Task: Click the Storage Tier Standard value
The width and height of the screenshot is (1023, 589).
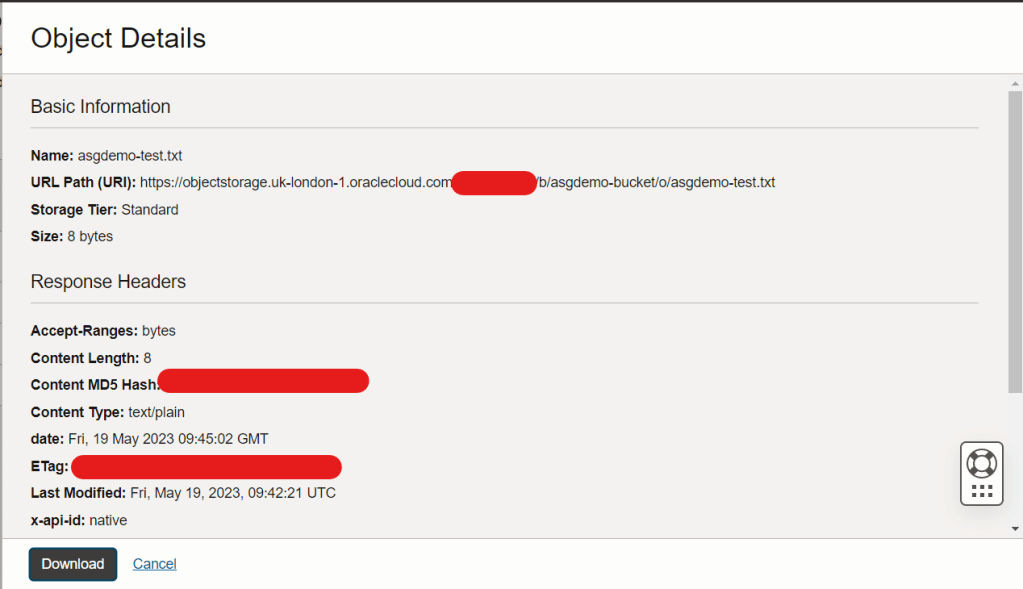Action: [149, 210]
